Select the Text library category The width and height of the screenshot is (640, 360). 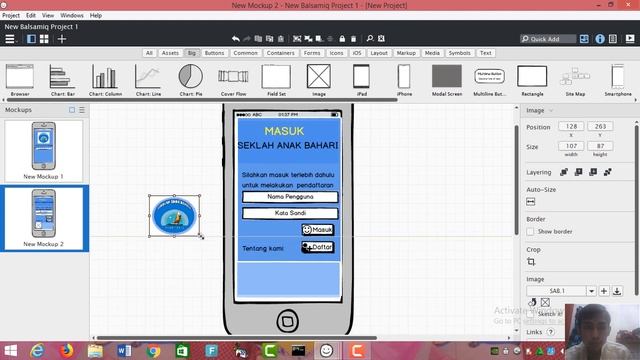(x=486, y=53)
